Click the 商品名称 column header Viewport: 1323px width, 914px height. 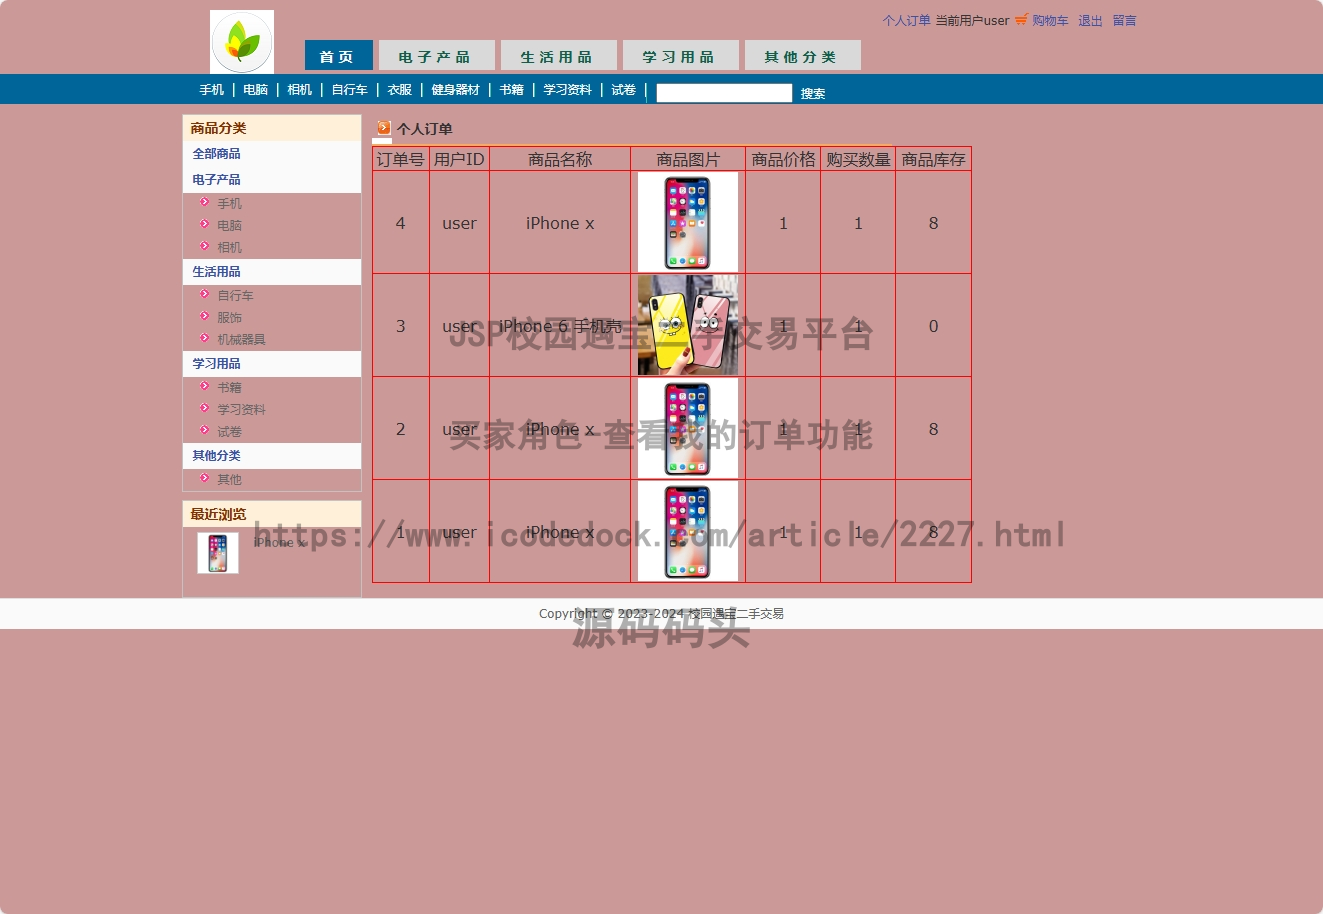[x=560, y=159]
